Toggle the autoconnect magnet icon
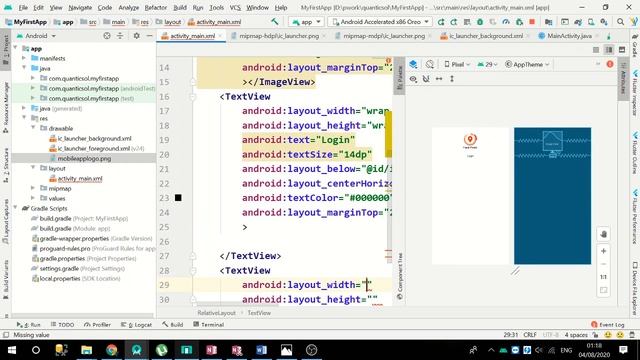This screenshot has width=640, height=360. 426,79
